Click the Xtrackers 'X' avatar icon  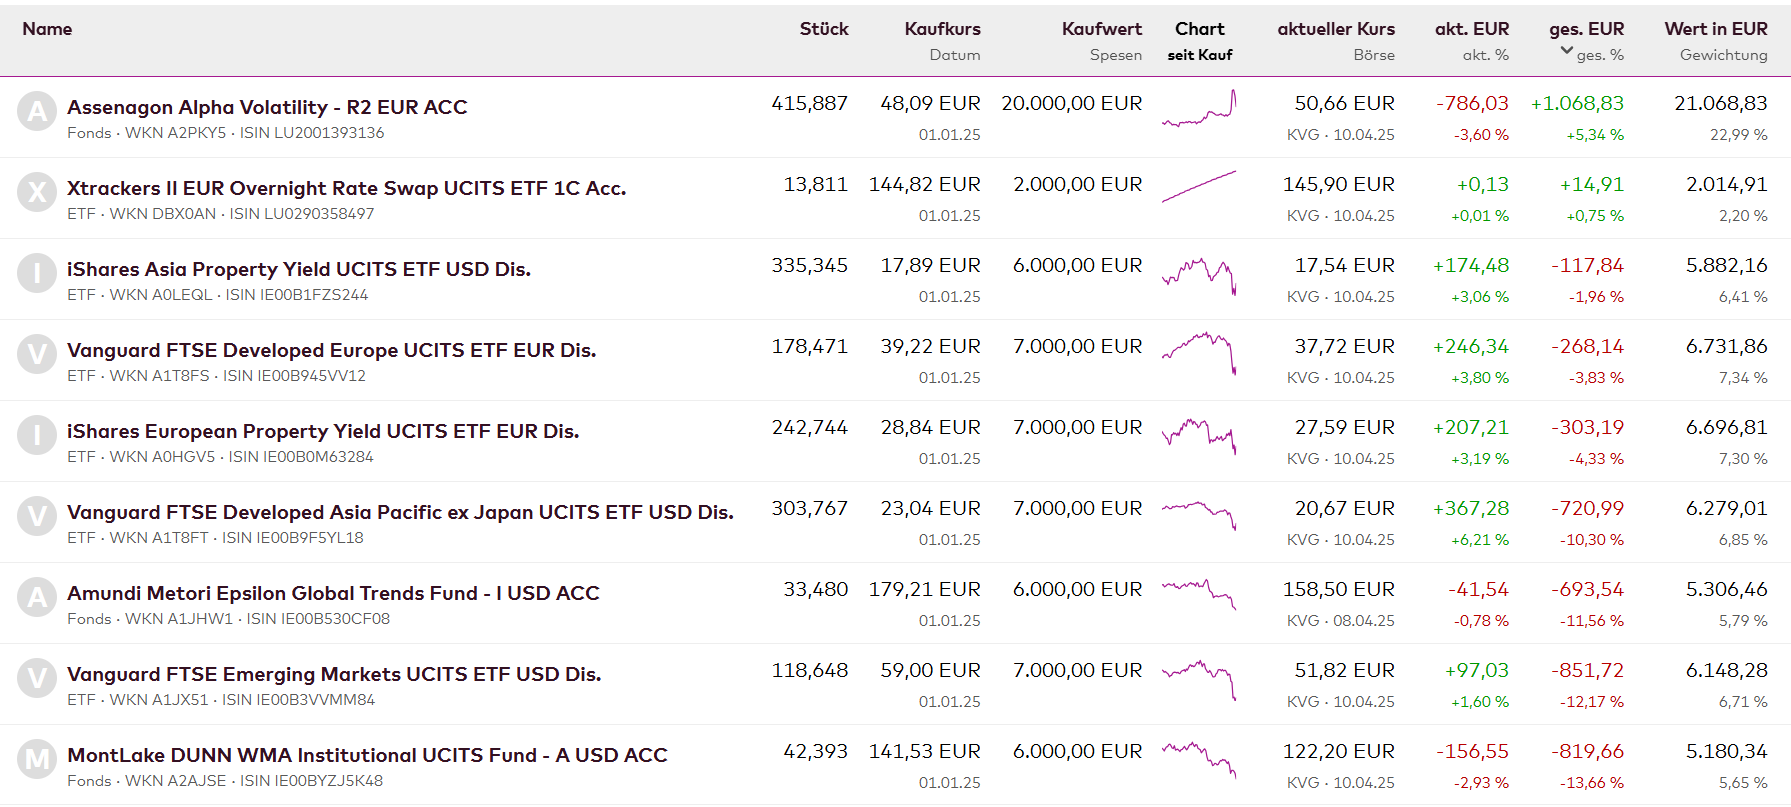point(37,192)
